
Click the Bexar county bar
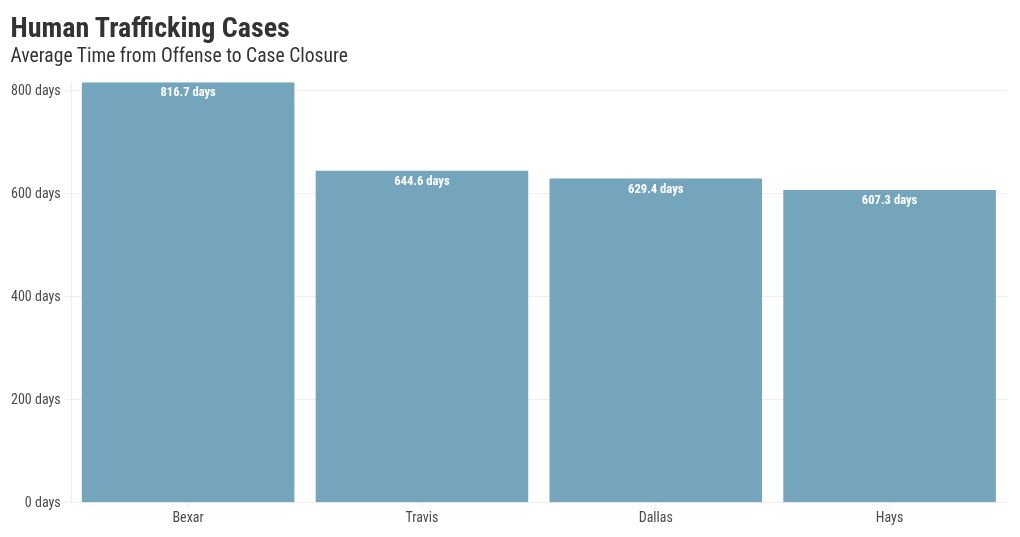[x=188, y=300]
